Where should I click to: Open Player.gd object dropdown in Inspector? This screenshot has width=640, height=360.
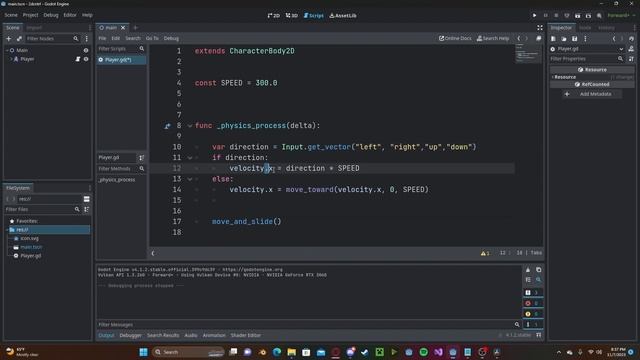tap(587, 49)
